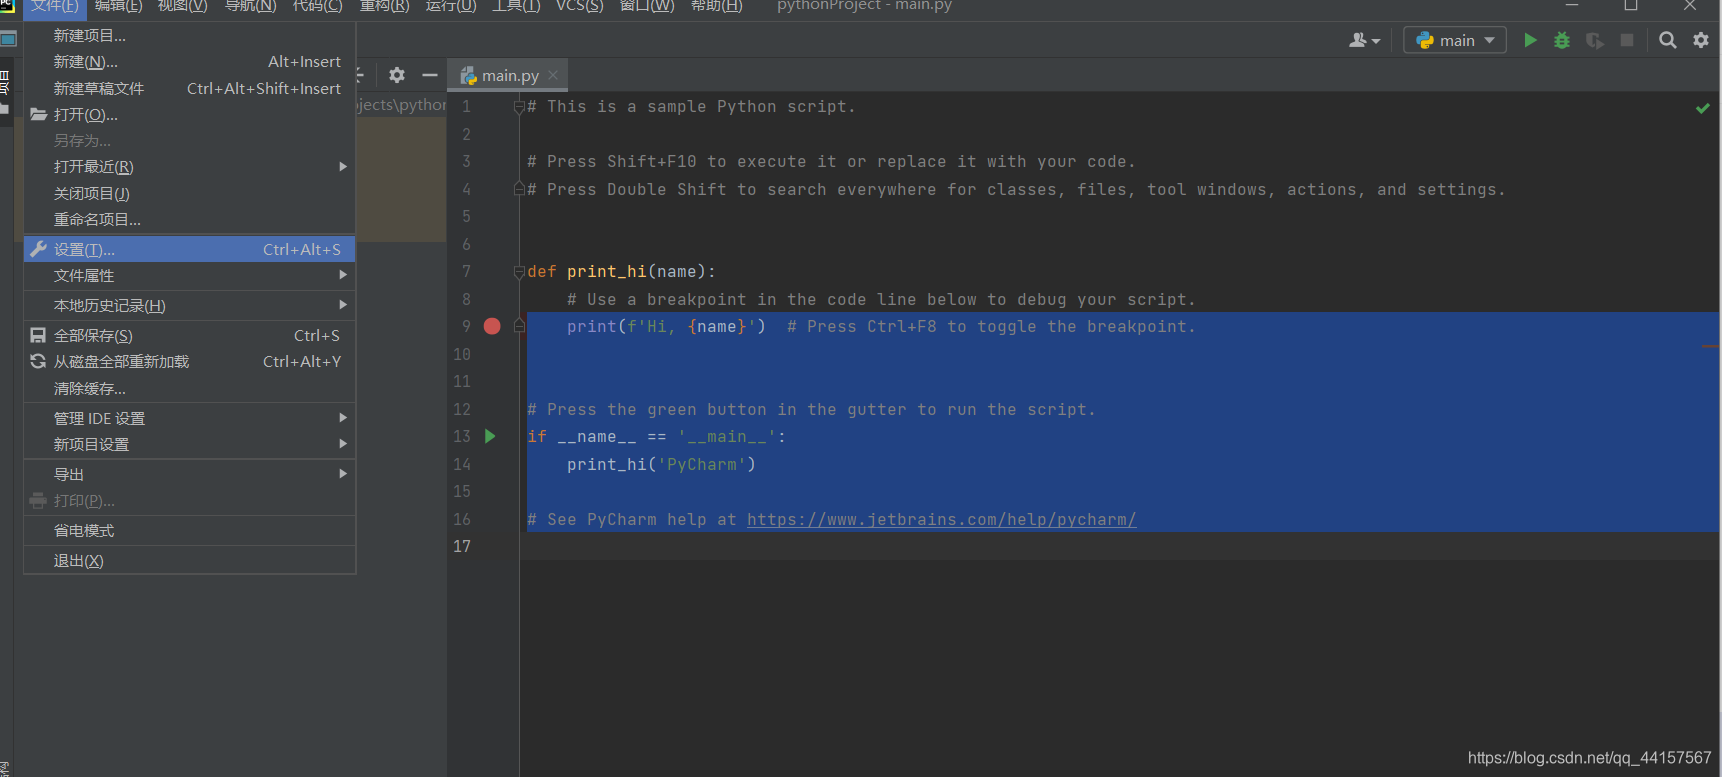Expand 新项目设置 submenu
1722x777 pixels.
tap(189, 444)
